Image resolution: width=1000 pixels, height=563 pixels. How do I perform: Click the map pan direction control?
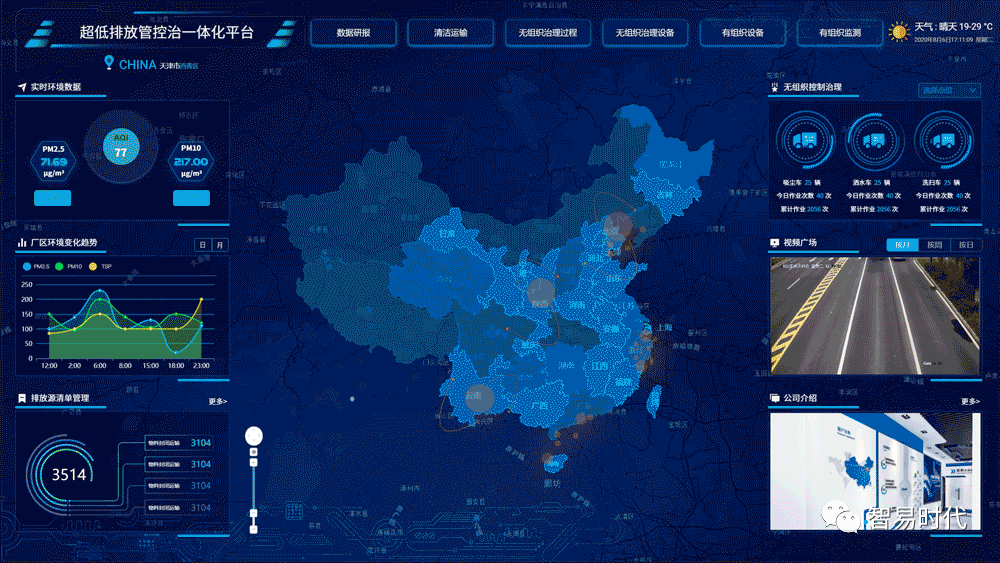point(254,436)
